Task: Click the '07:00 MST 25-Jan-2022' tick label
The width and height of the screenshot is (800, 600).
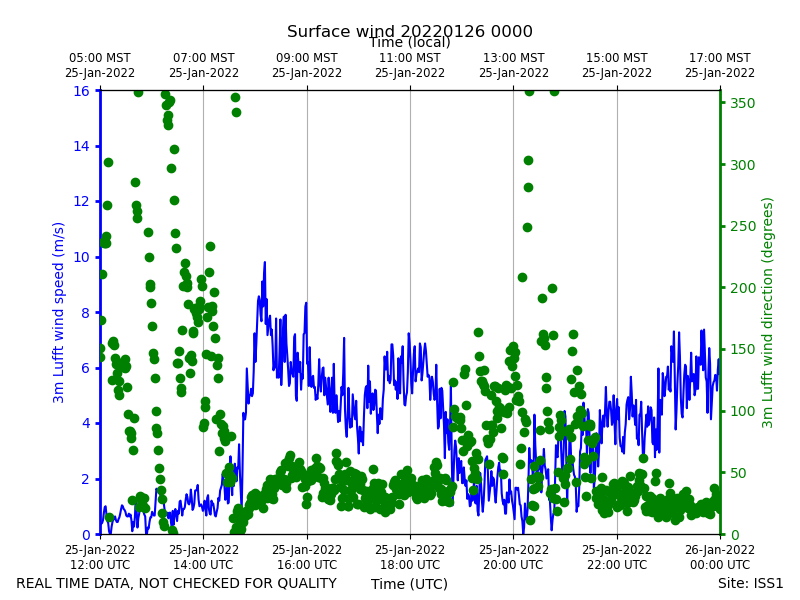Action: (204, 65)
